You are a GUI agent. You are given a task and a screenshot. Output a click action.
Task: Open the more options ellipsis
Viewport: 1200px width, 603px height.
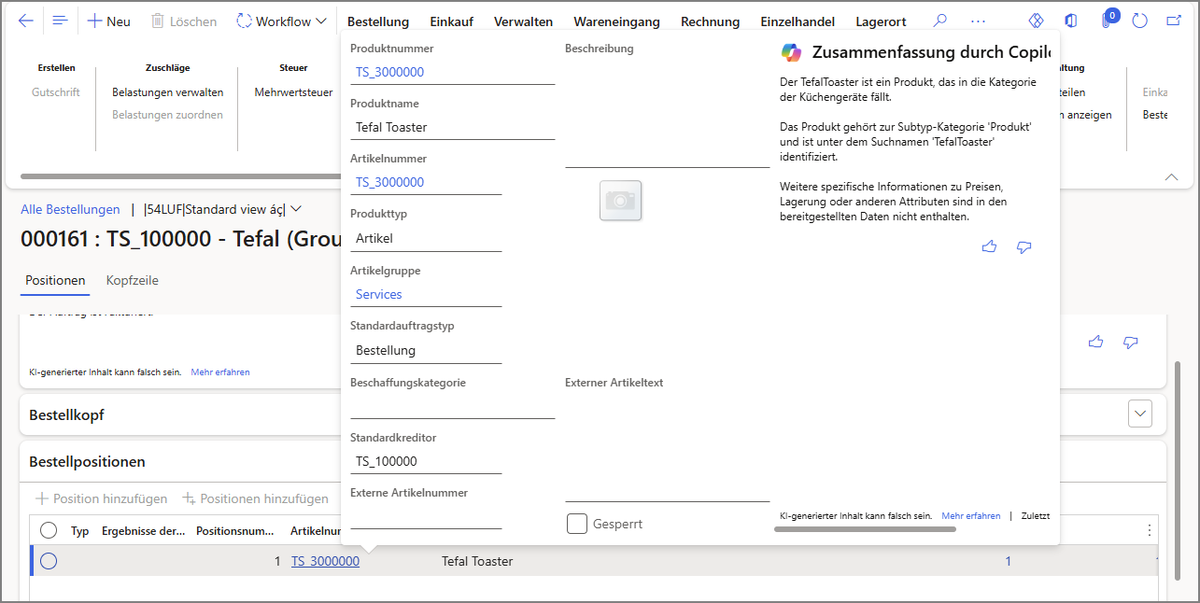tap(978, 21)
